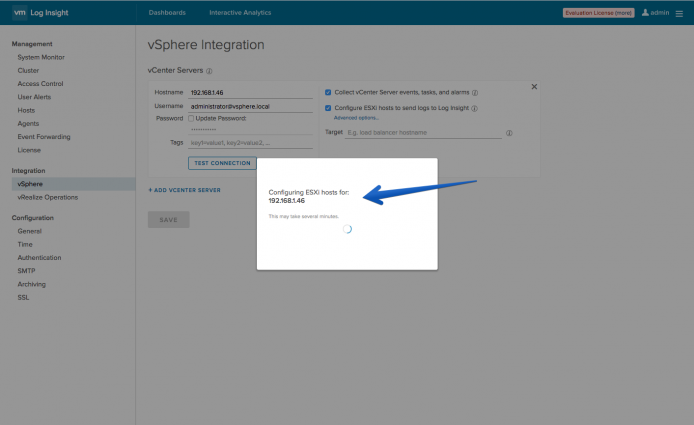Toggle Collect vCenter Server events checkbox
The height and width of the screenshot is (425, 694).
328,93
